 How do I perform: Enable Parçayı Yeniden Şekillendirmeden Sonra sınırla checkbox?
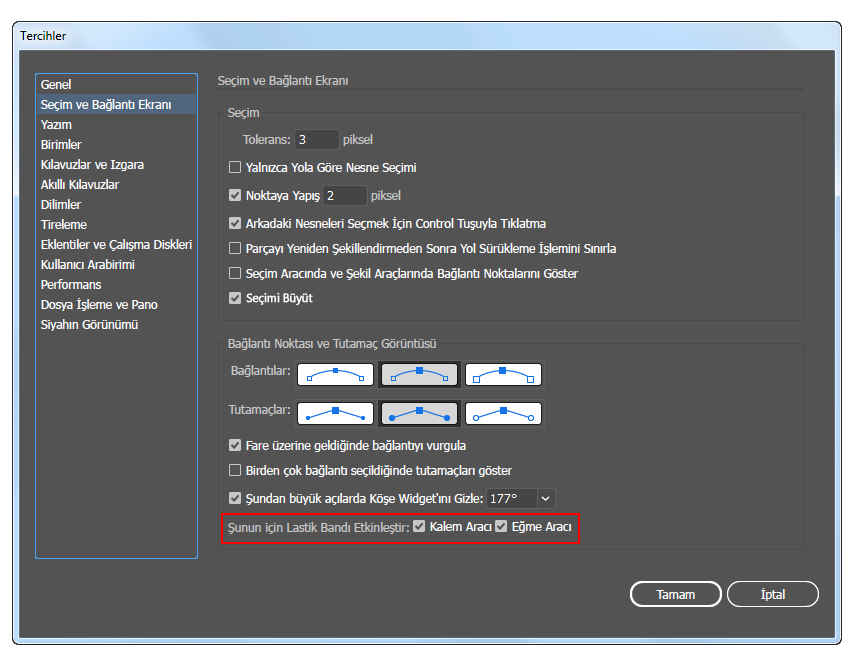235,248
